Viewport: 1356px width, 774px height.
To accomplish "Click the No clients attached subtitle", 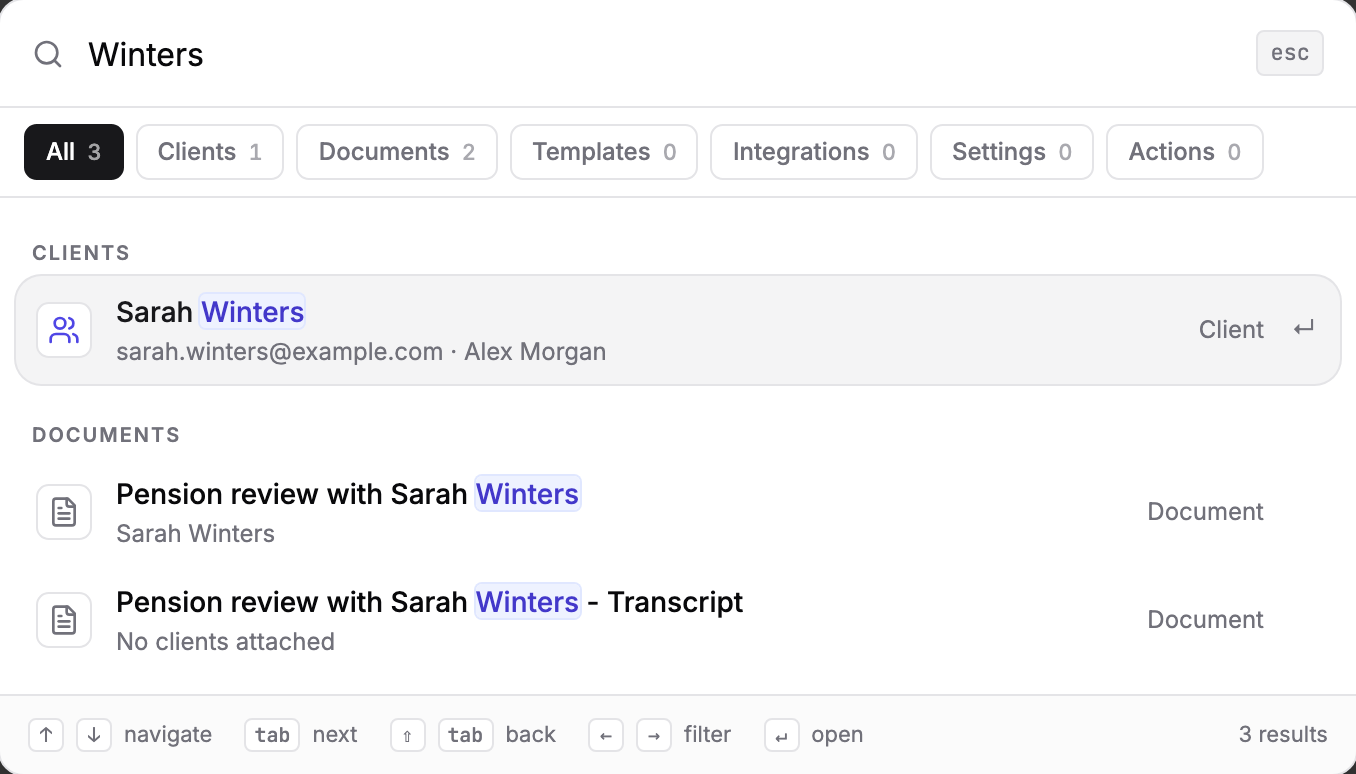I will coord(225,642).
